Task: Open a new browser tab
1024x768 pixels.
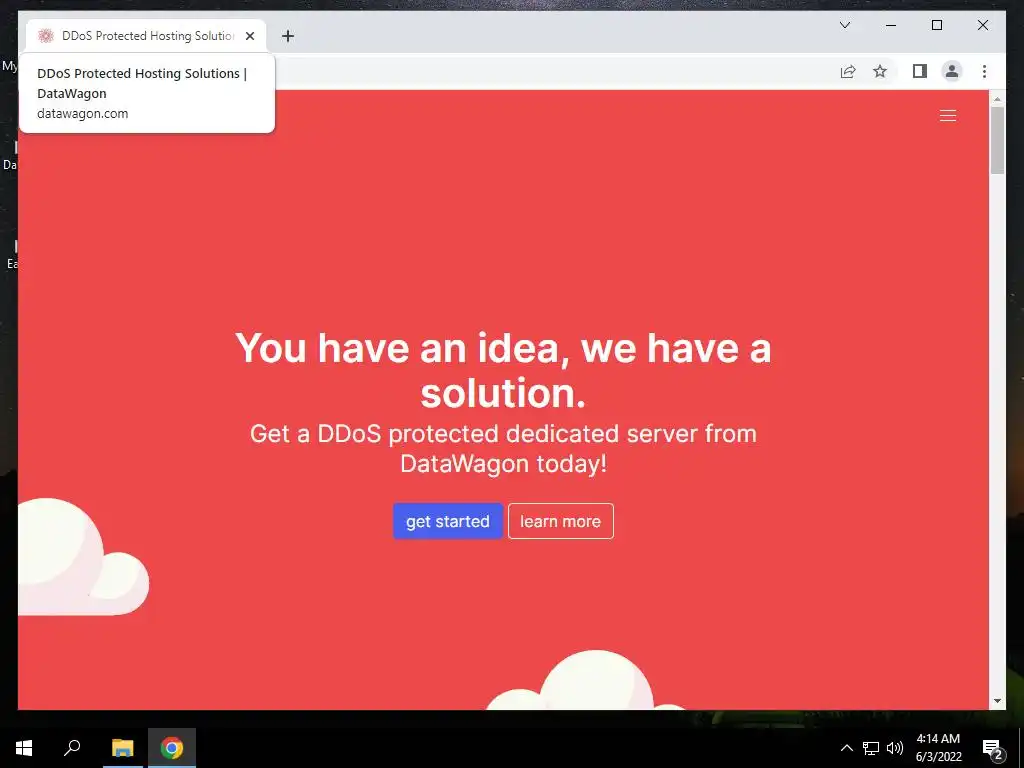Action: (x=287, y=36)
